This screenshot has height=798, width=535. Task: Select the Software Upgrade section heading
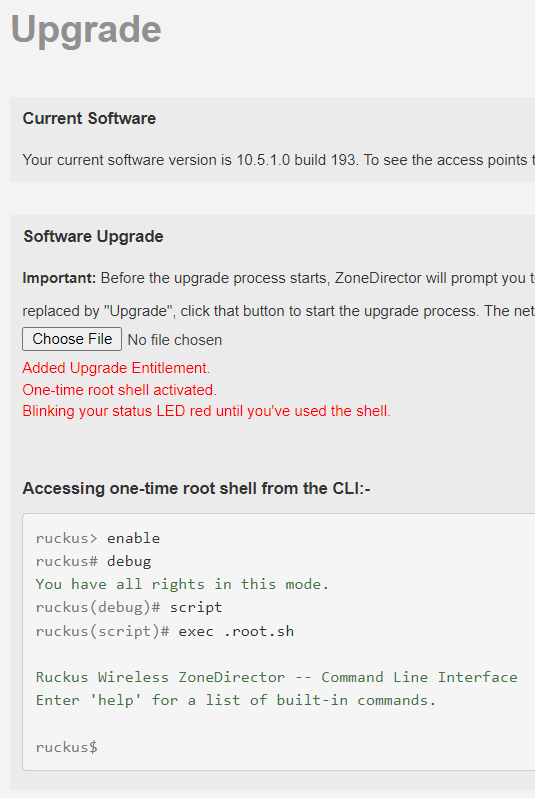pos(93,236)
